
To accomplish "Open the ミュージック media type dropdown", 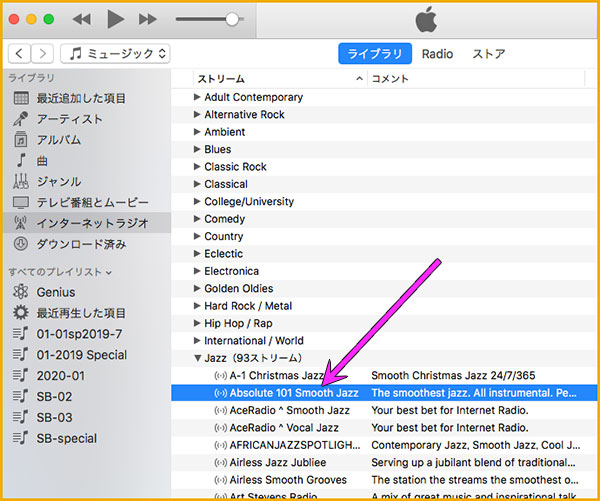I will pos(116,53).
